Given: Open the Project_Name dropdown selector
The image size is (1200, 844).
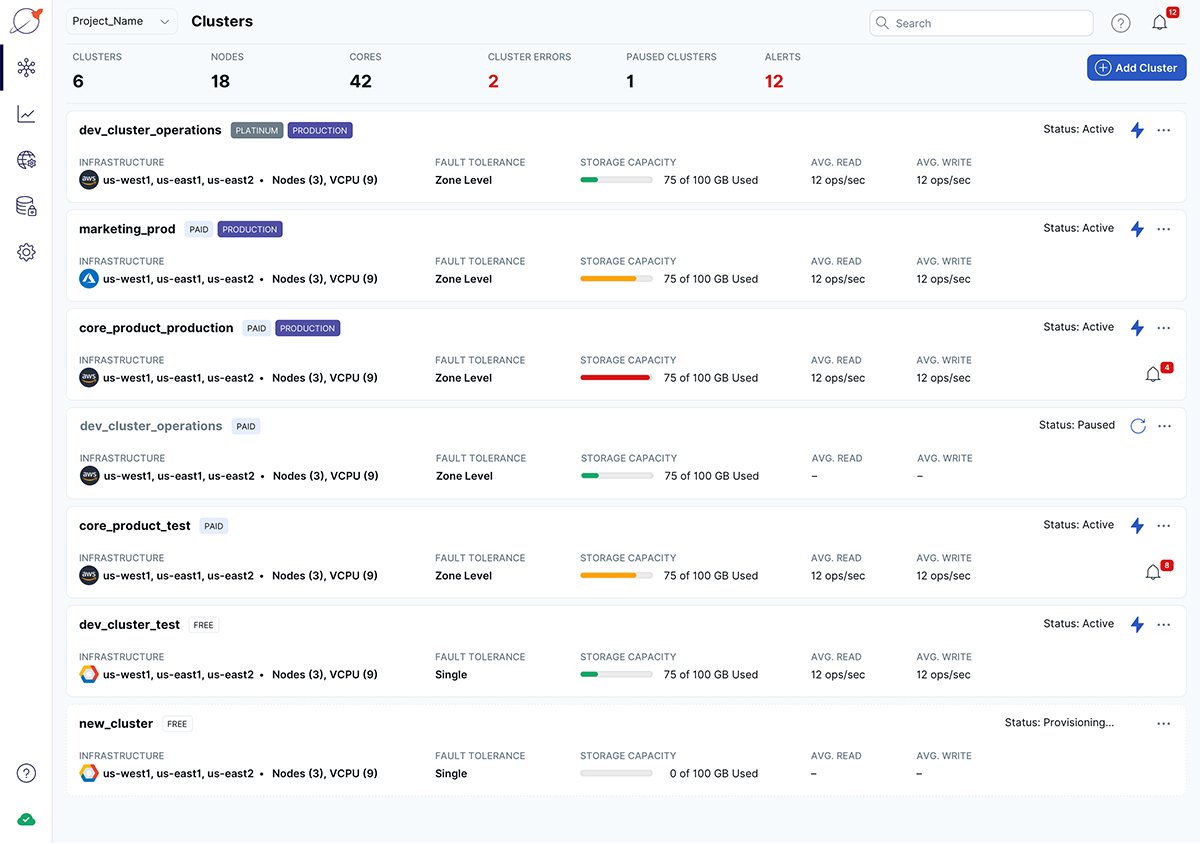Looking at the screenshot, I should (121, 20).
